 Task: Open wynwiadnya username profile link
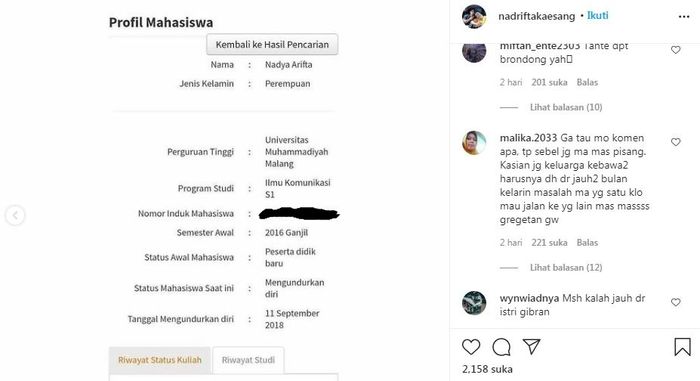point(529,298)
